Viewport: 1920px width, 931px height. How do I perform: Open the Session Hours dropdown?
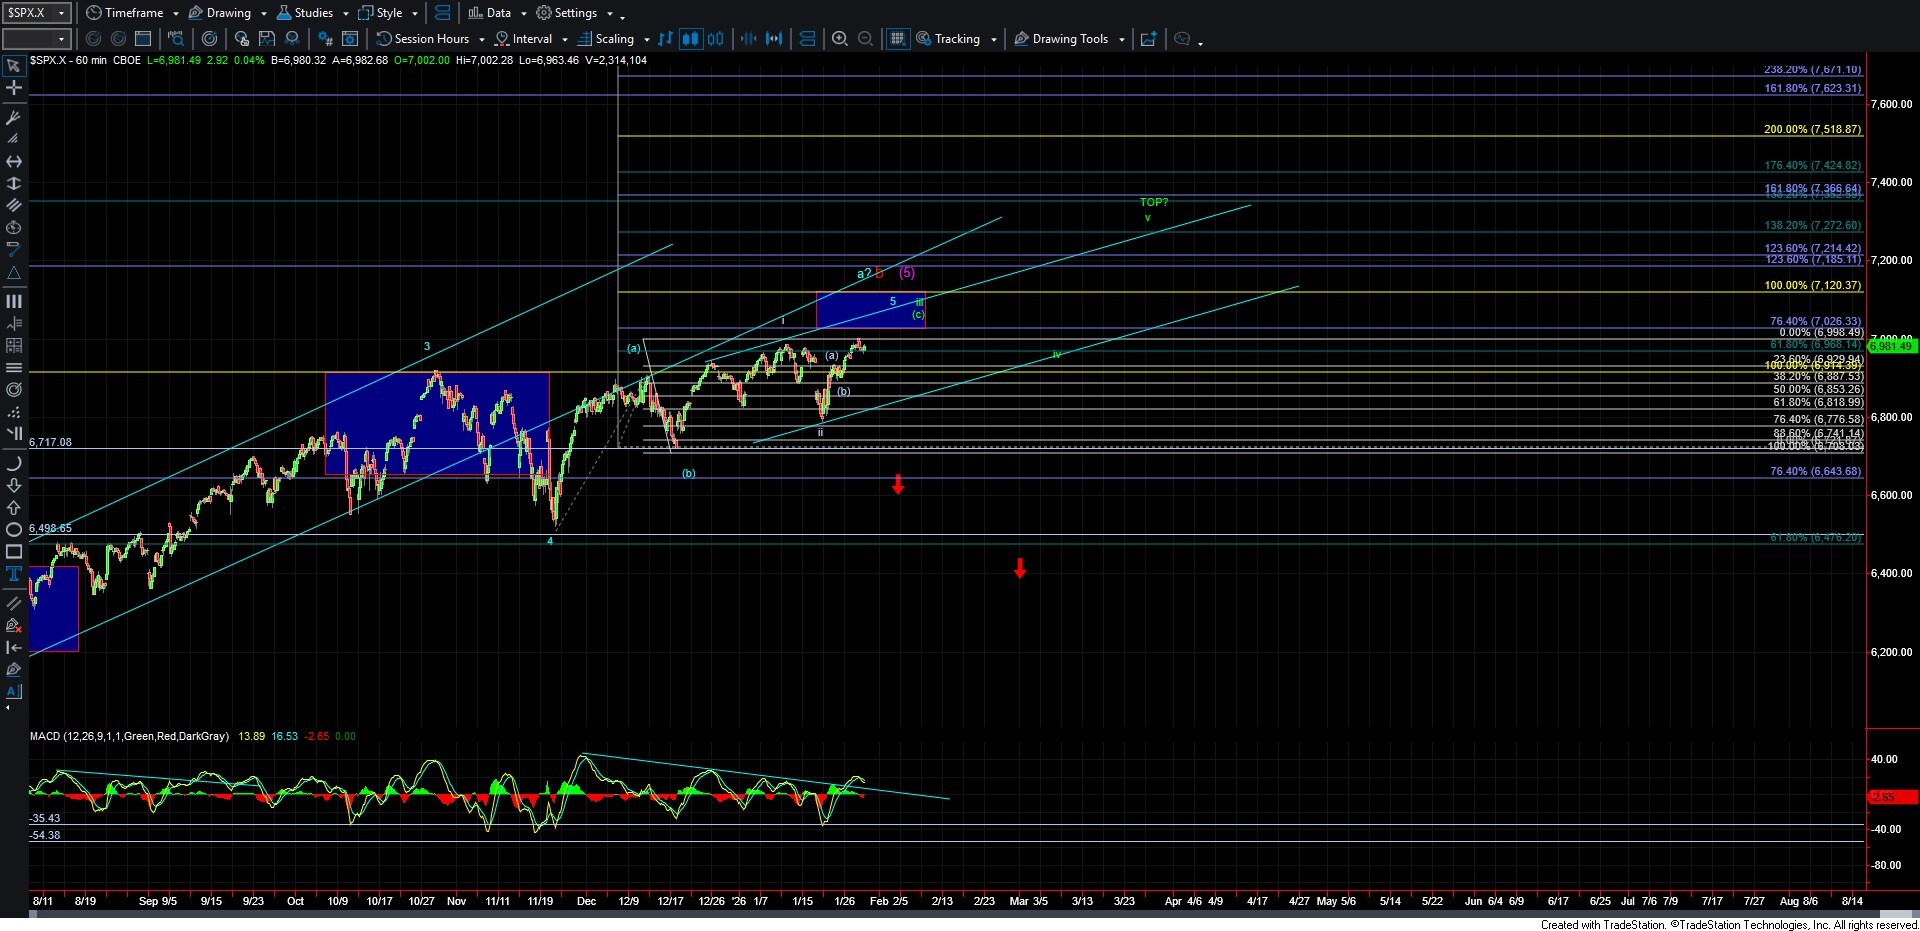point(431,39)
